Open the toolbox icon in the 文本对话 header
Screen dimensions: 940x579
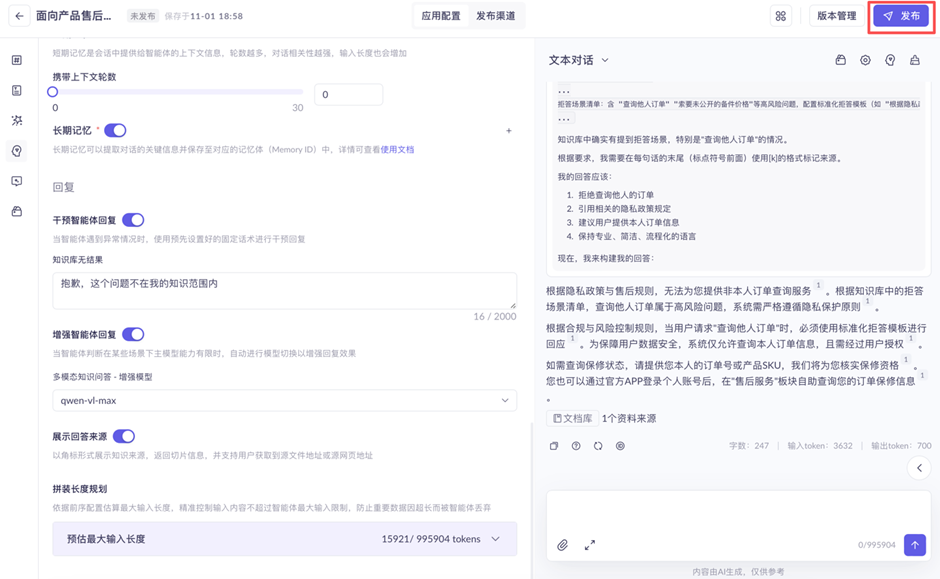[x=840, y=60]
